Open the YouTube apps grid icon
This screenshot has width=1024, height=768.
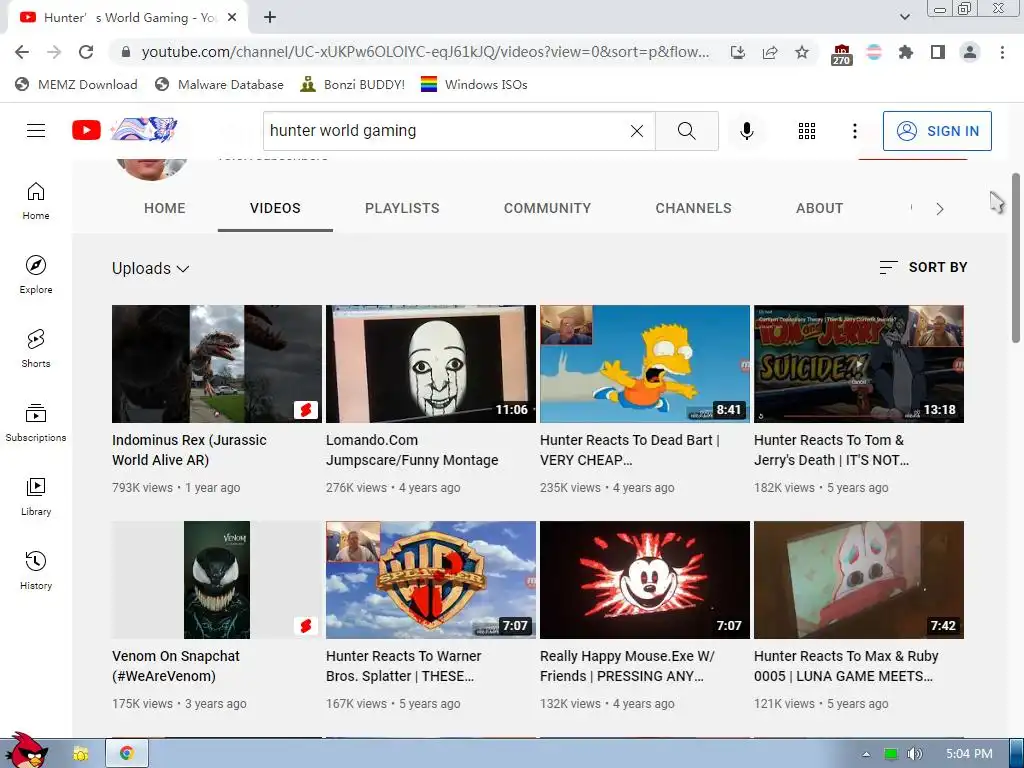807,131
